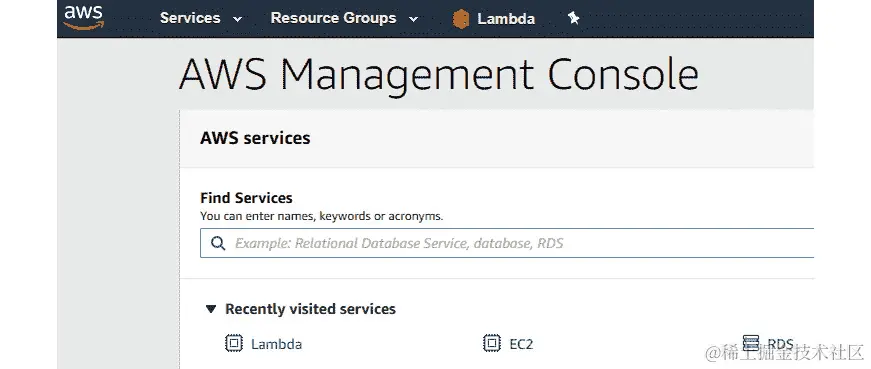Click the pushpin icon in the navigation bar

click(573, 18)
